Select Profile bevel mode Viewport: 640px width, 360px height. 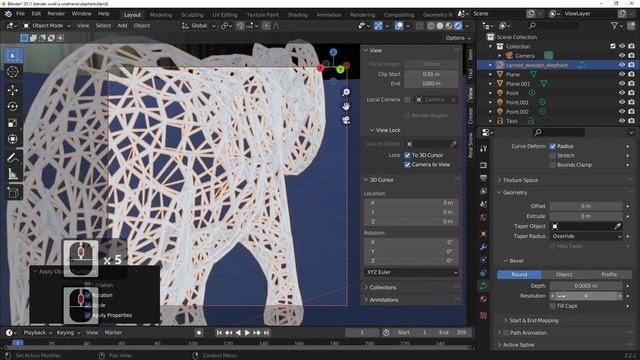609,275
